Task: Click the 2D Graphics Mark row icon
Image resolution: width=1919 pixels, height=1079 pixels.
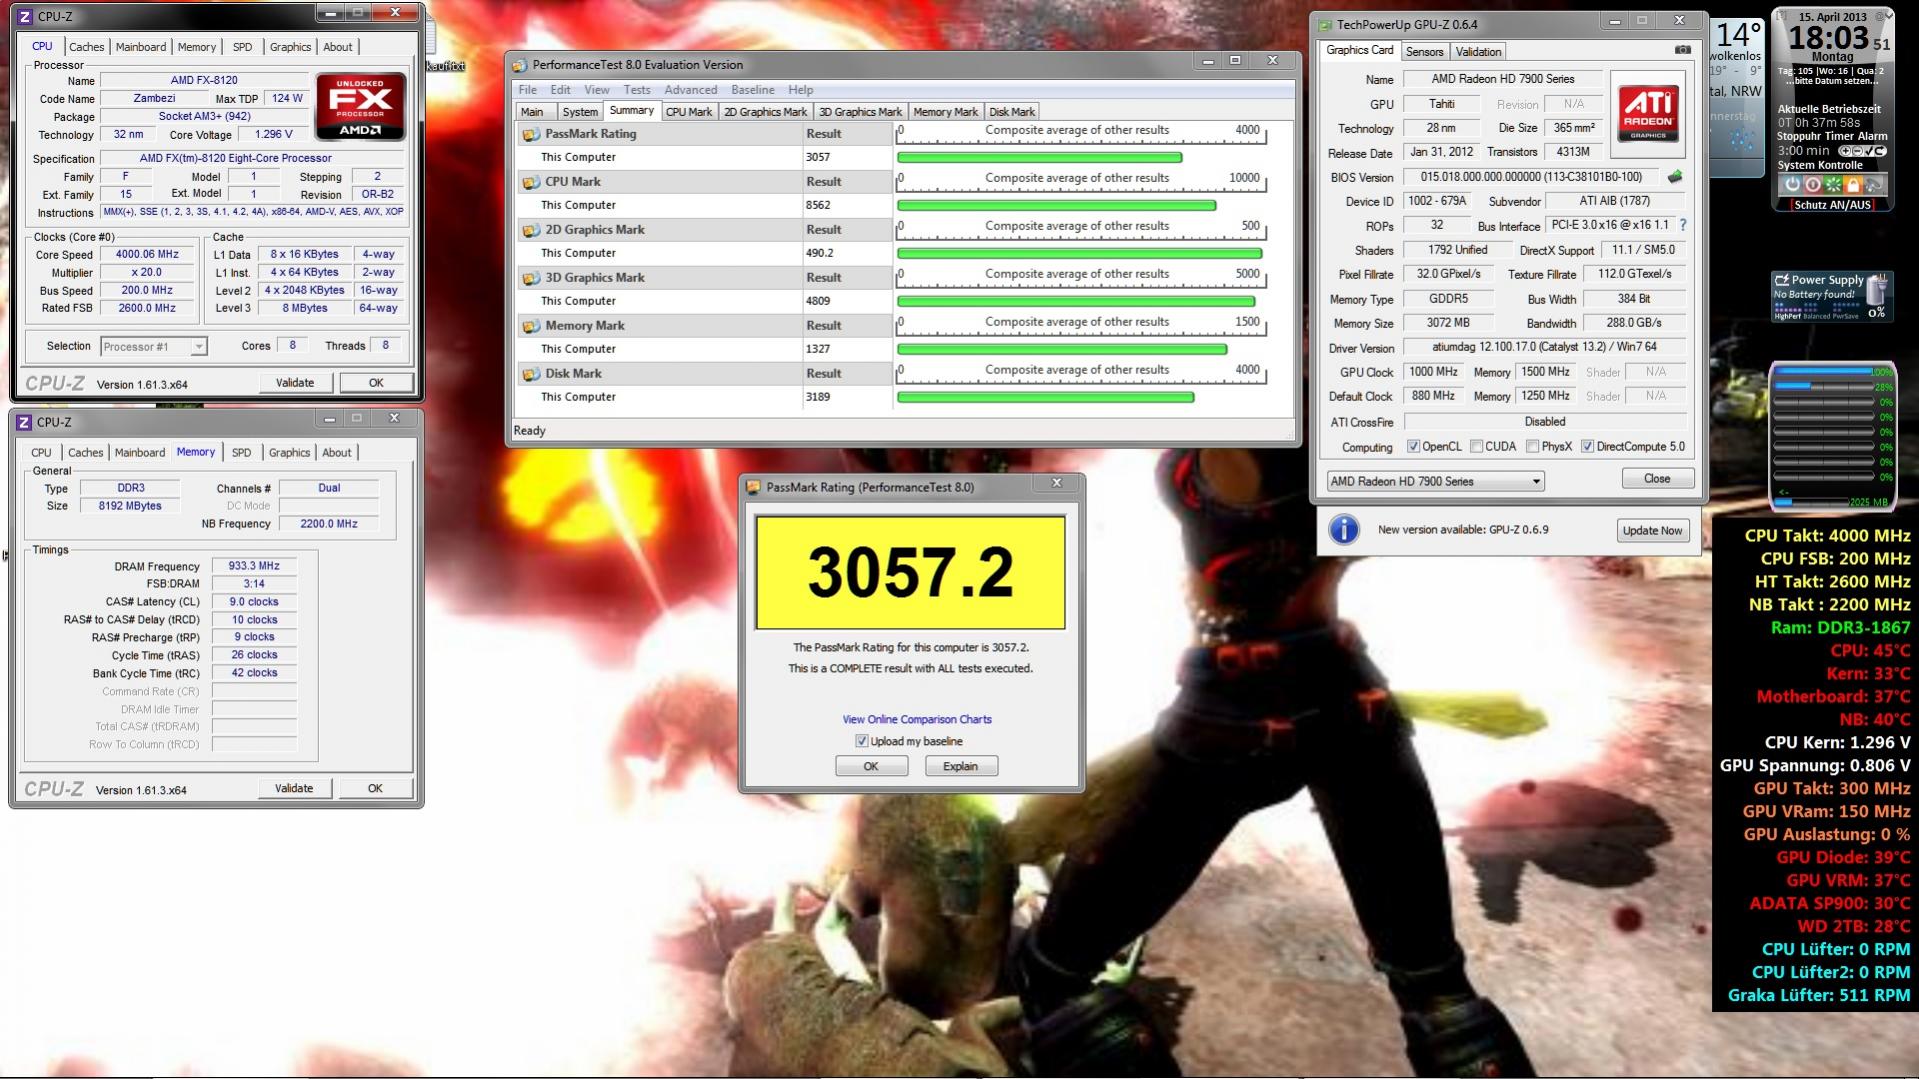Action: tap(531, 229)
